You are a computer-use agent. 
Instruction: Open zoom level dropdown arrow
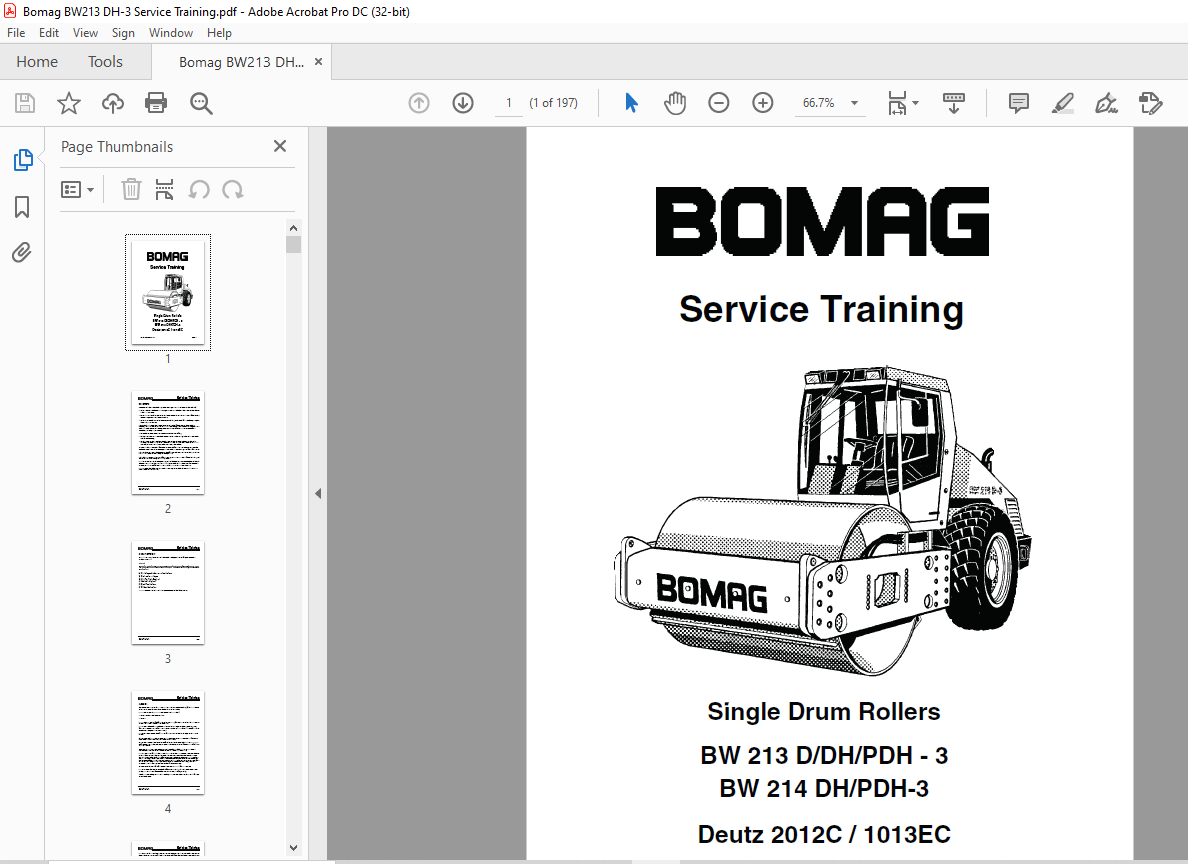tap(855, 103)
